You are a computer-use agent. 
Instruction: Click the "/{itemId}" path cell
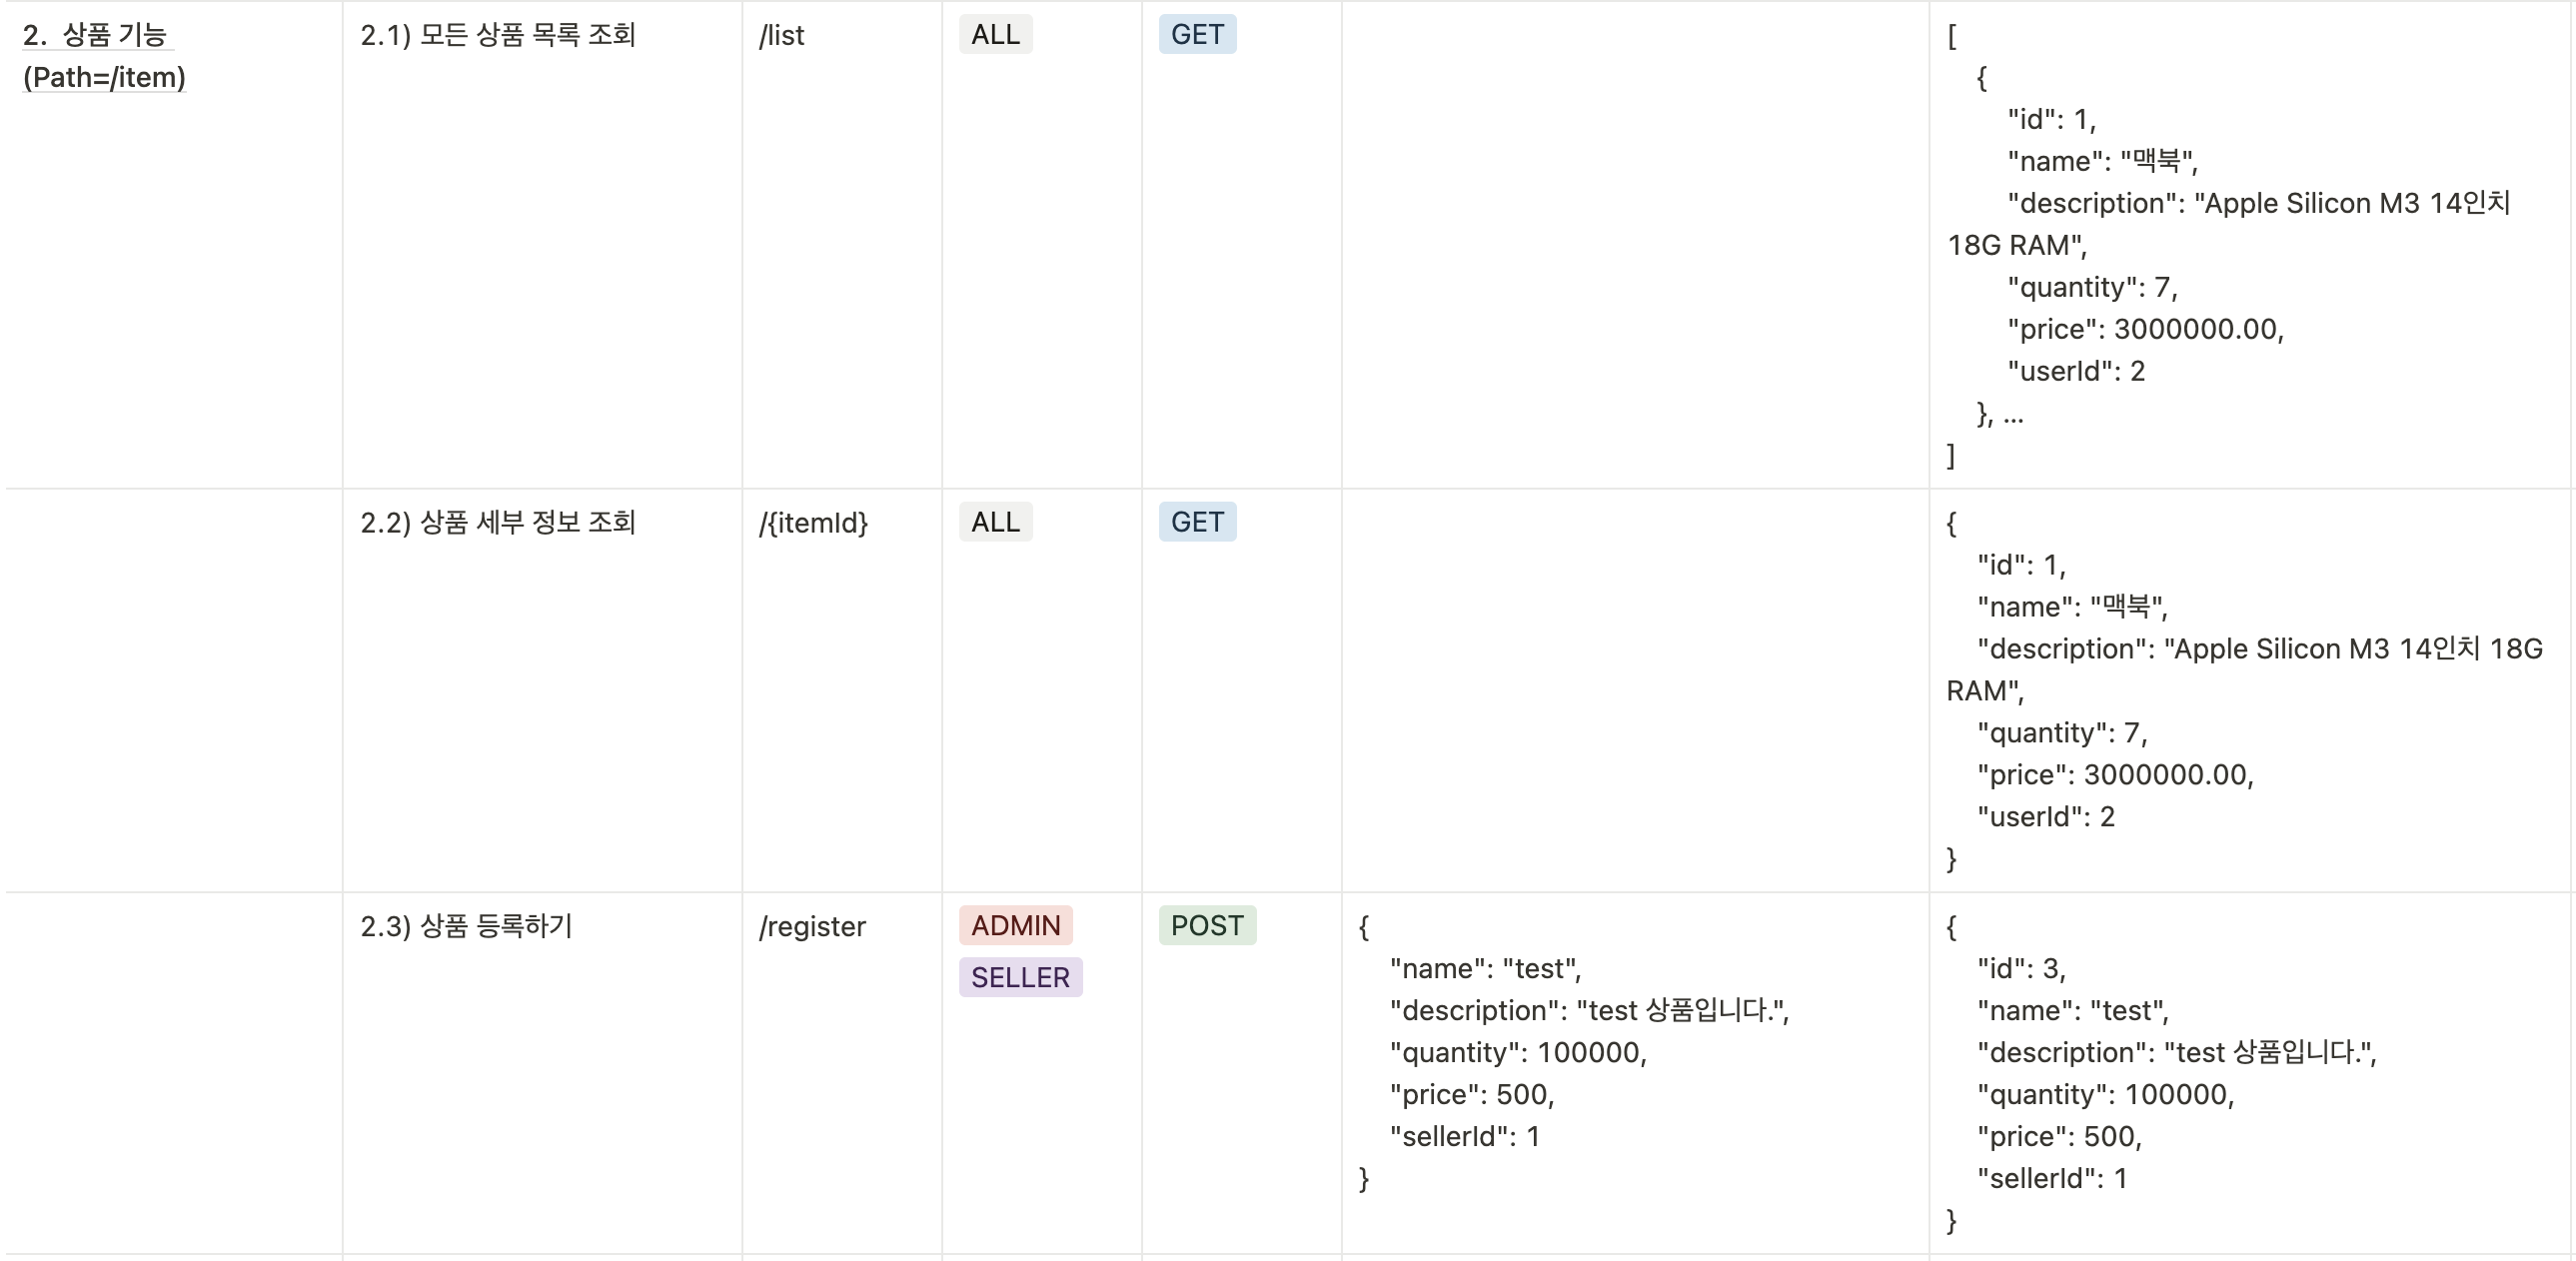click(813, 523)
